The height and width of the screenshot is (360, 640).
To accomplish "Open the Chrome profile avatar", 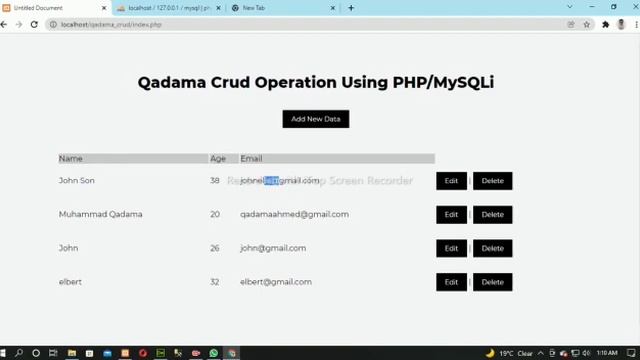I will click(x=621, y=24).
